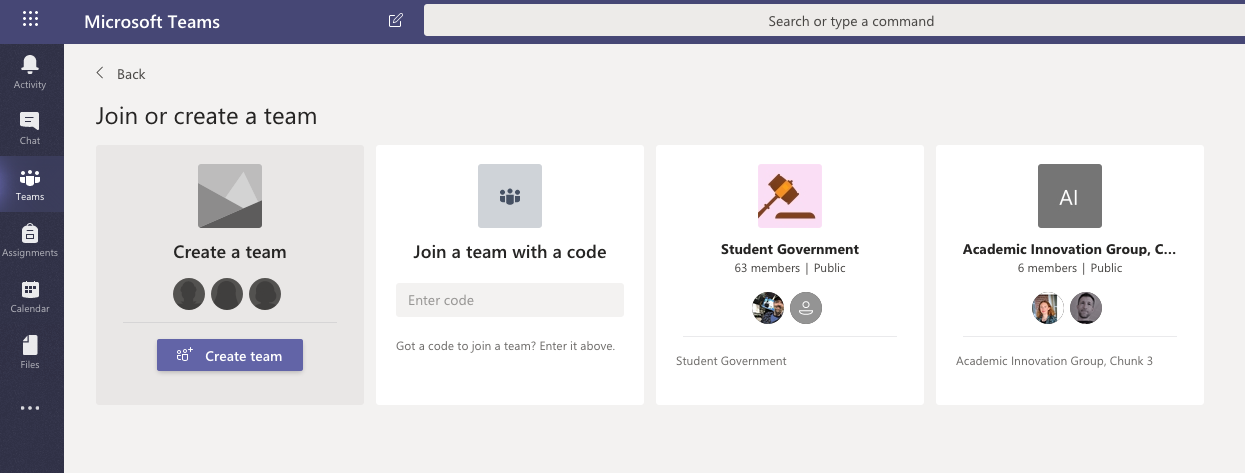Click the '63 members | Public' text

(790, 268)
